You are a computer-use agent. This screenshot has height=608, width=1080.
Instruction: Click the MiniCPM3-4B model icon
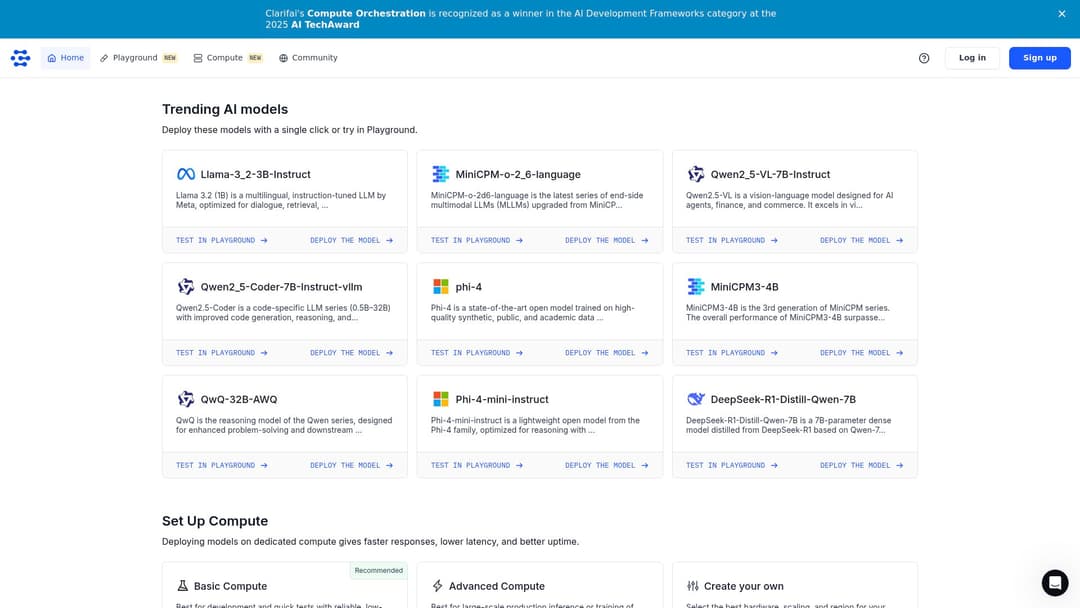tap(696, 286)
